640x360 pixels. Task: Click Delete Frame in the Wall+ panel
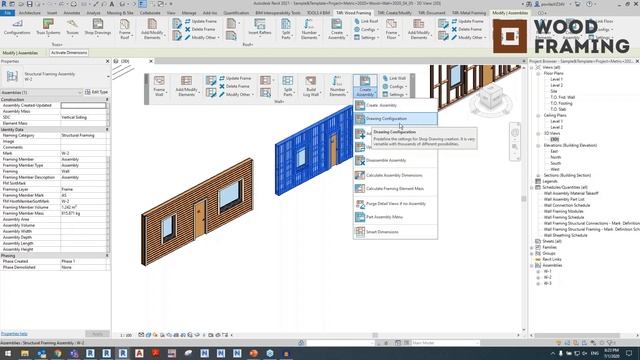coord(234,86)
